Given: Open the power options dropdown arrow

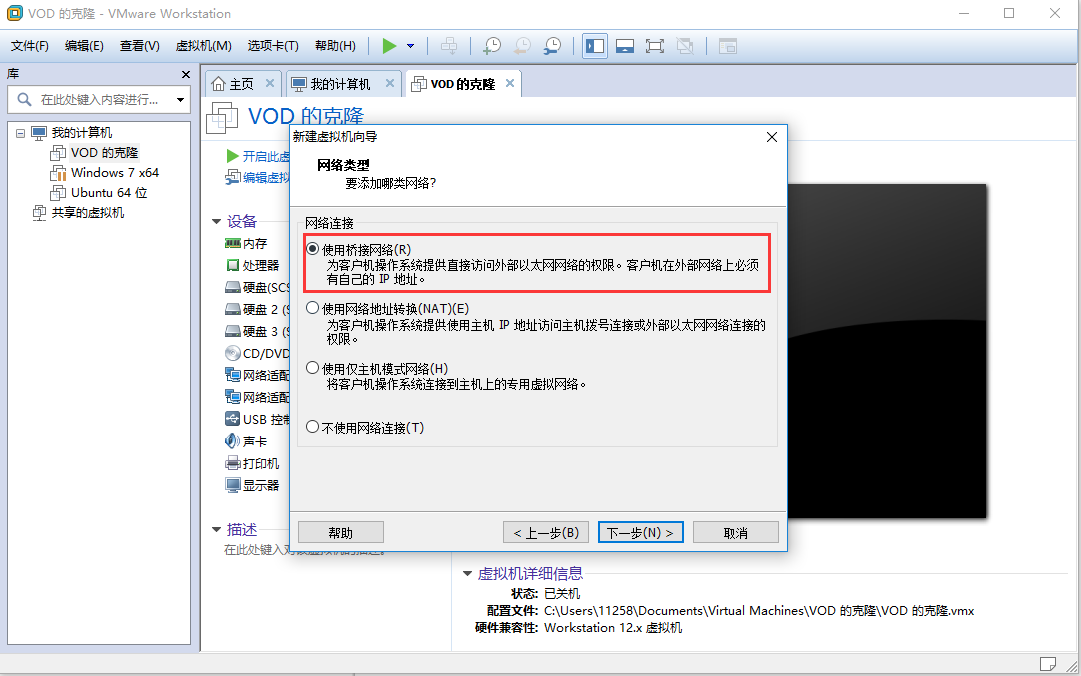Looking at the screenshot, I should pyautogui.click(x=410, y=46).
